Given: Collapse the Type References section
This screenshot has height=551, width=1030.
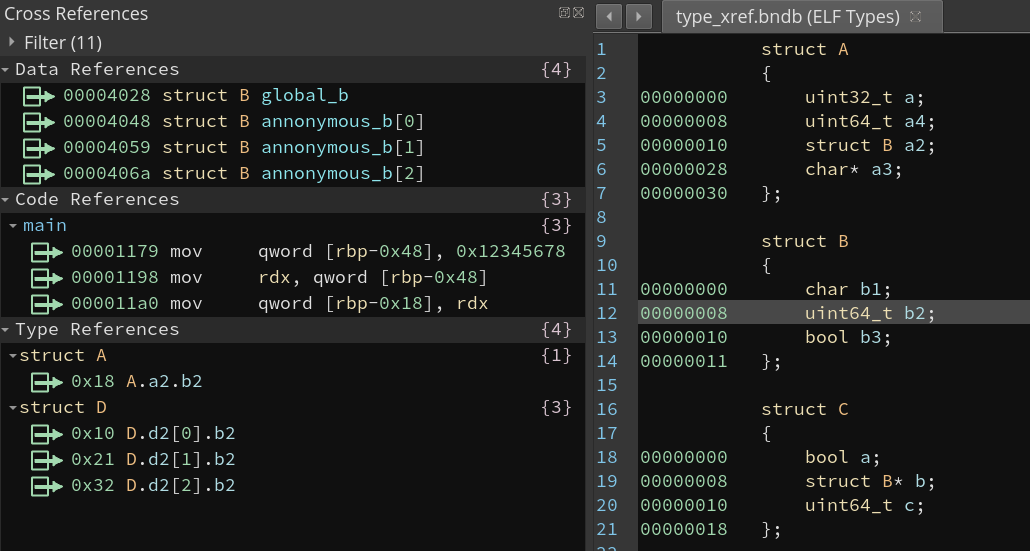Looking at the screenshot, I should (x=5, y=330).
